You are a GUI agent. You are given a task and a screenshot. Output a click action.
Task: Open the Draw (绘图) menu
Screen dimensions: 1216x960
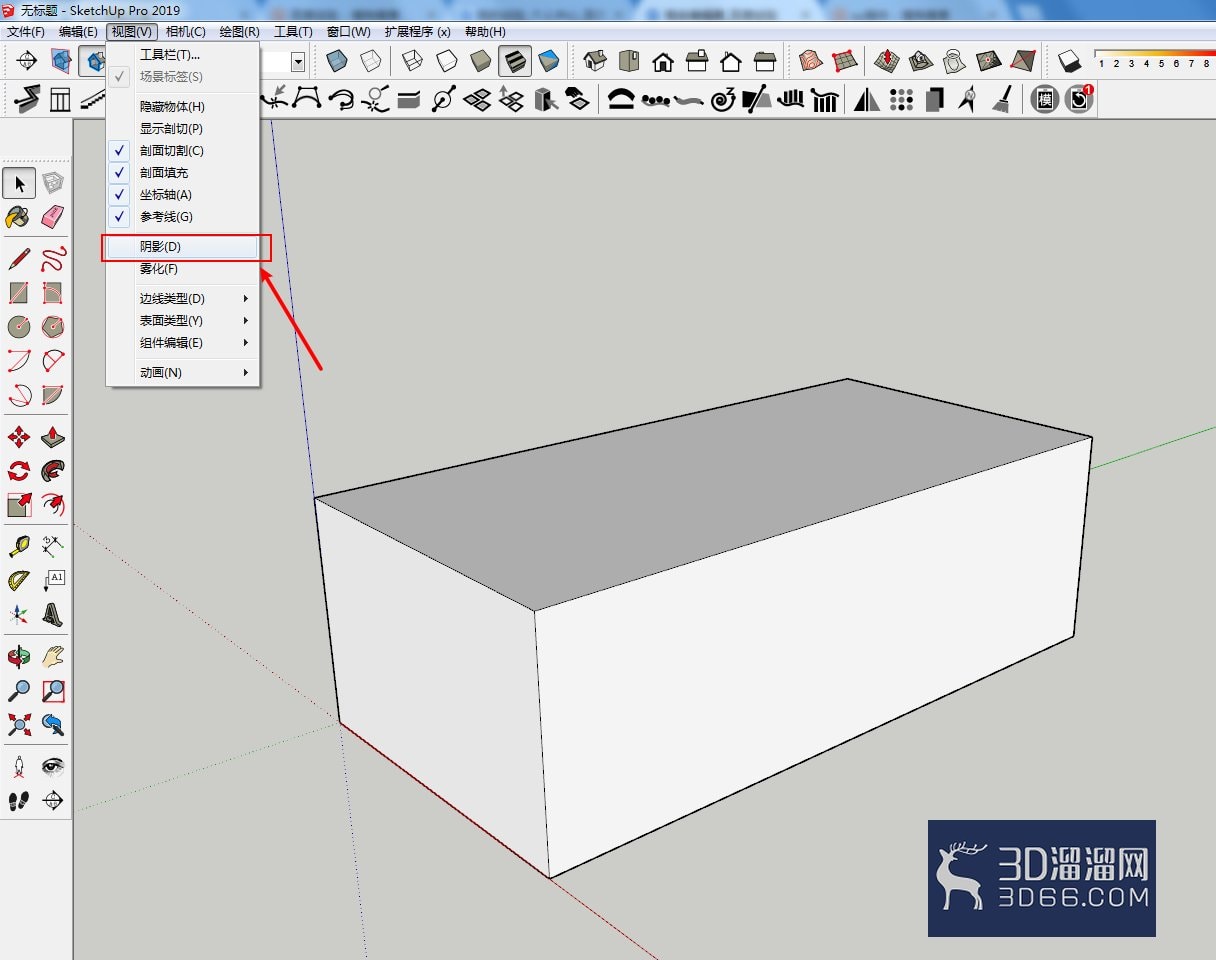click(240, 32)
